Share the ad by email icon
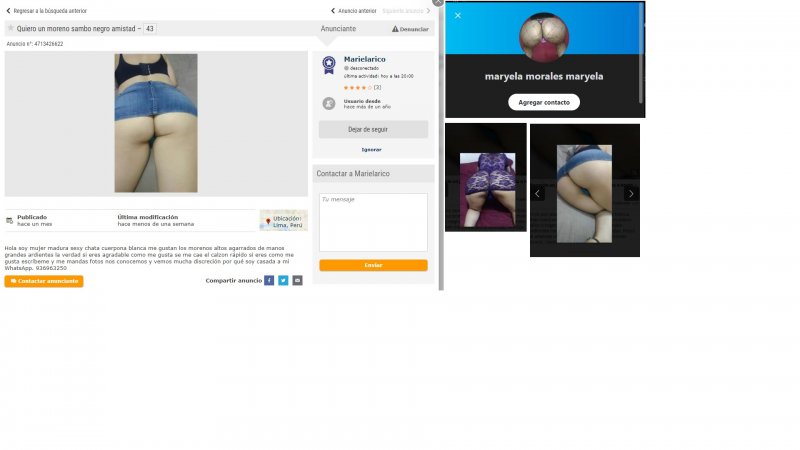The width and height of the screenshot is (800, 450). pyautogui.click(x=297, y=281)
